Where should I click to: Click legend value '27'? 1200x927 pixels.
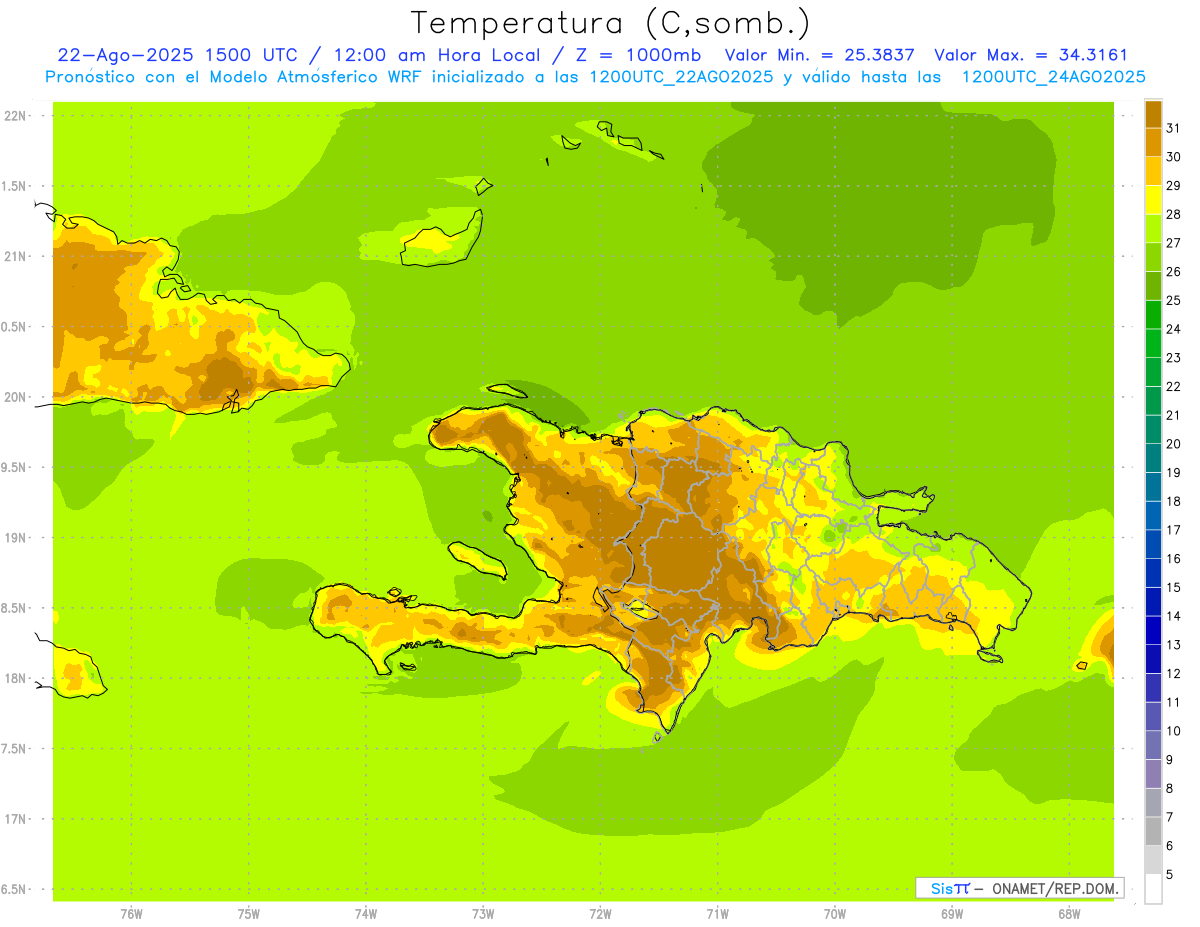point(1174,243)
